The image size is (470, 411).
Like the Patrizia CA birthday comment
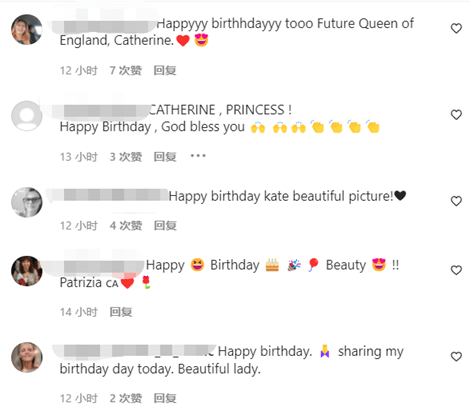tap(456, 270)
